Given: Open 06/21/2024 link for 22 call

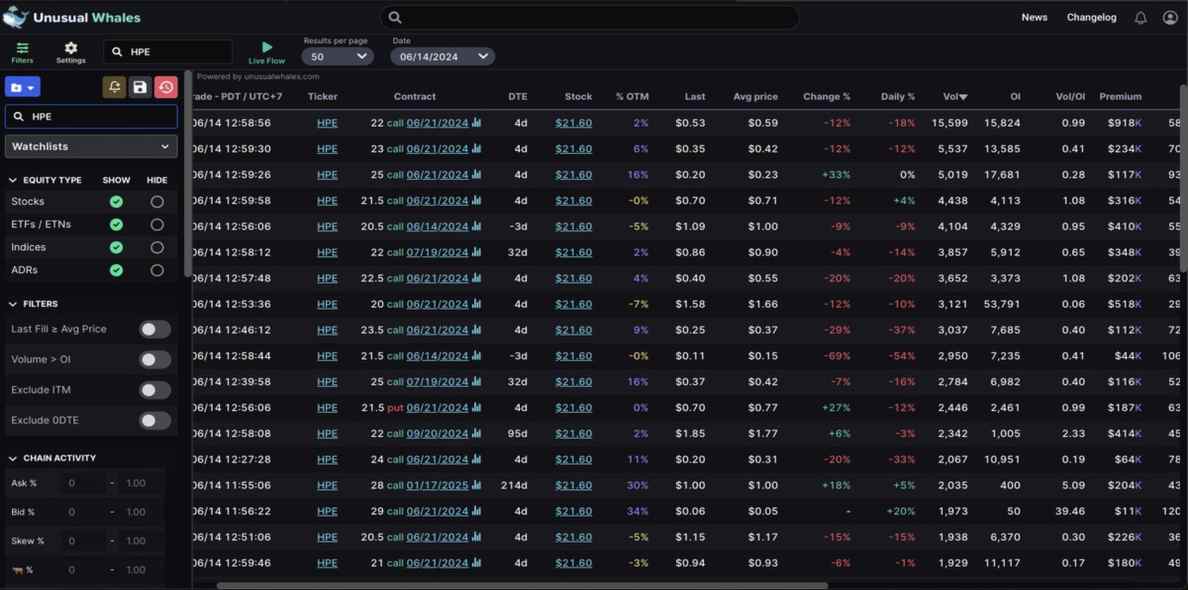Looking at the screenshot, I should tap(437, 123).
